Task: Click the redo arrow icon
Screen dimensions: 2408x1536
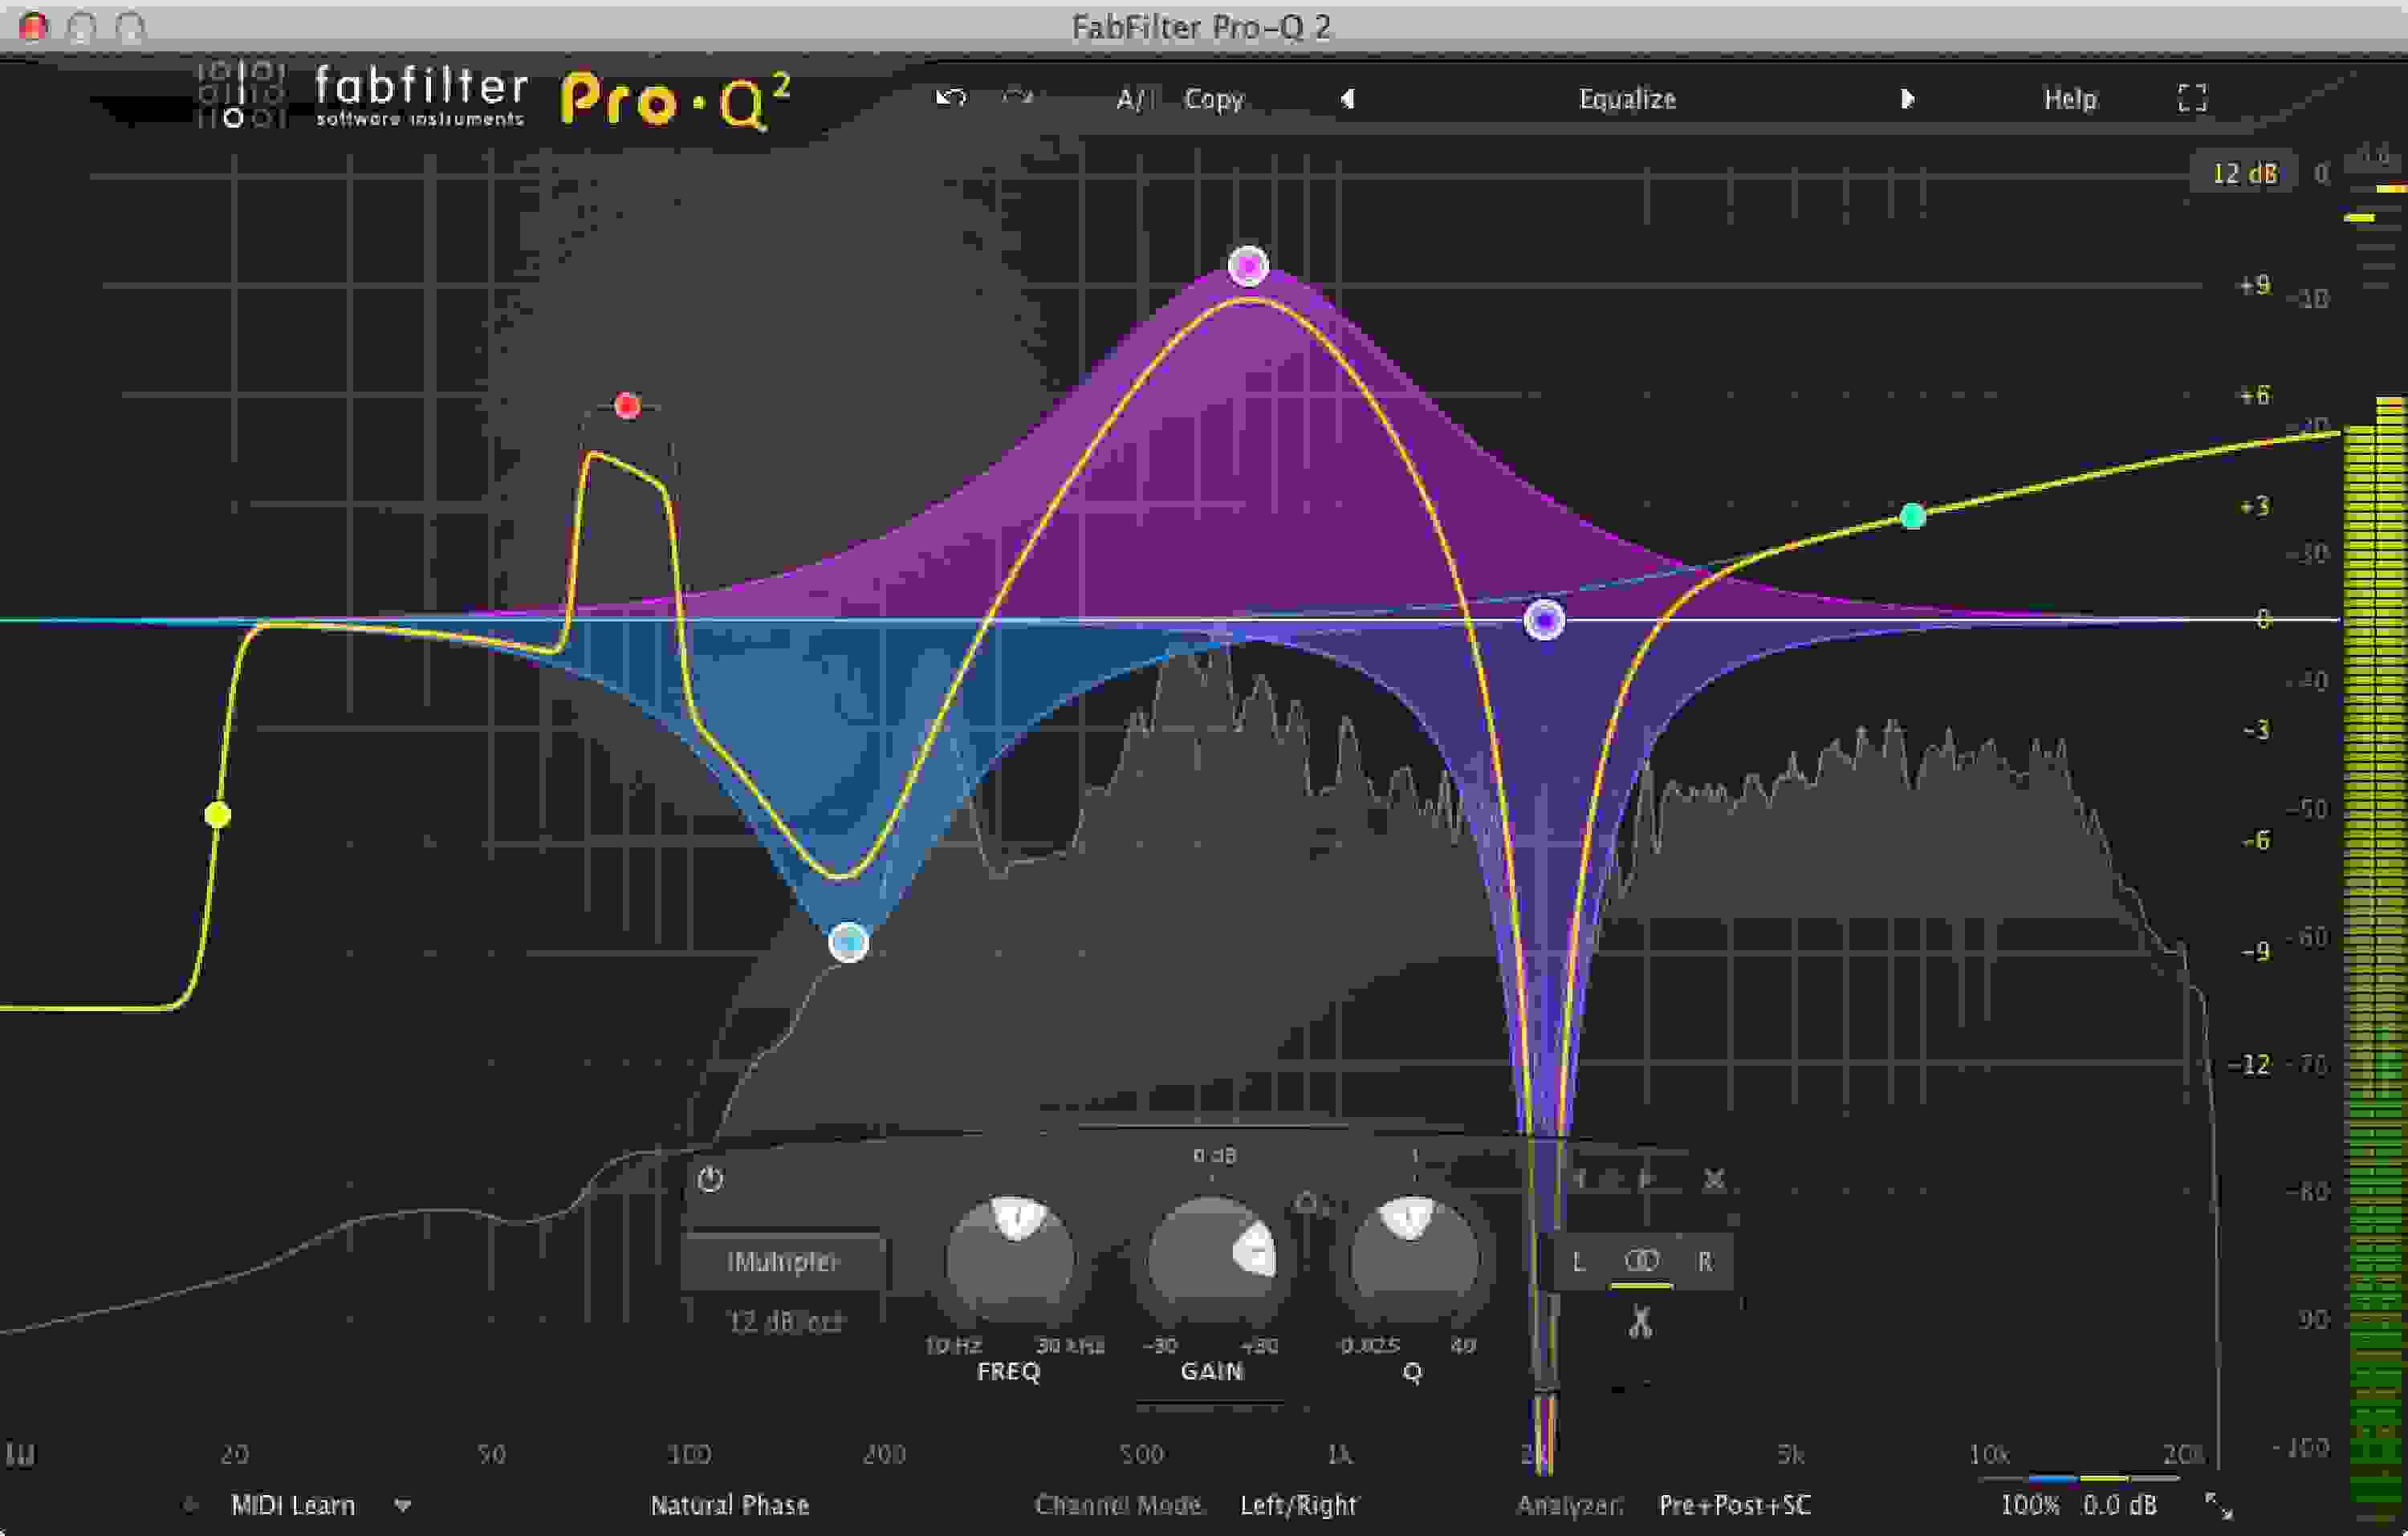Action: [x=1018, y=99]
